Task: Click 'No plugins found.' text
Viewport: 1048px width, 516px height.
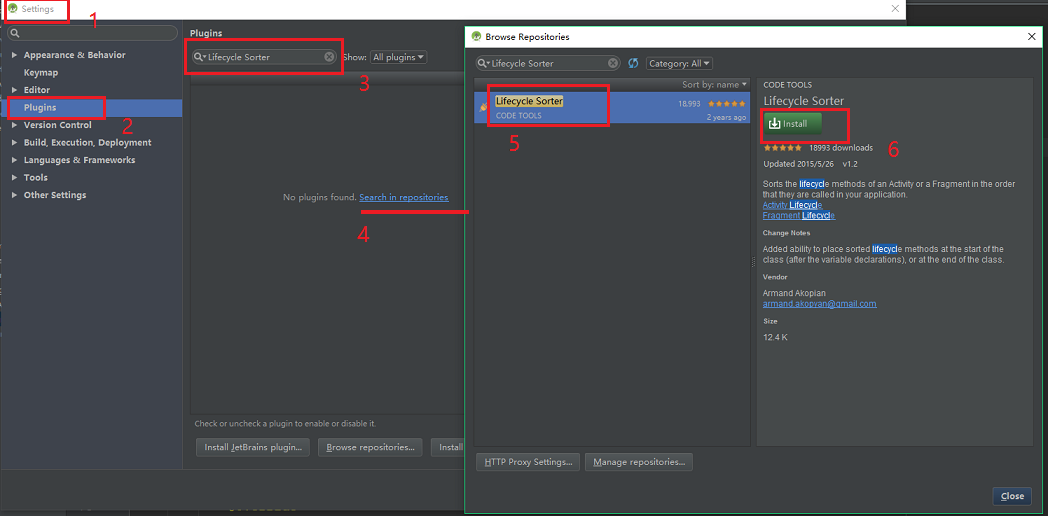Action: click(320, 197)
